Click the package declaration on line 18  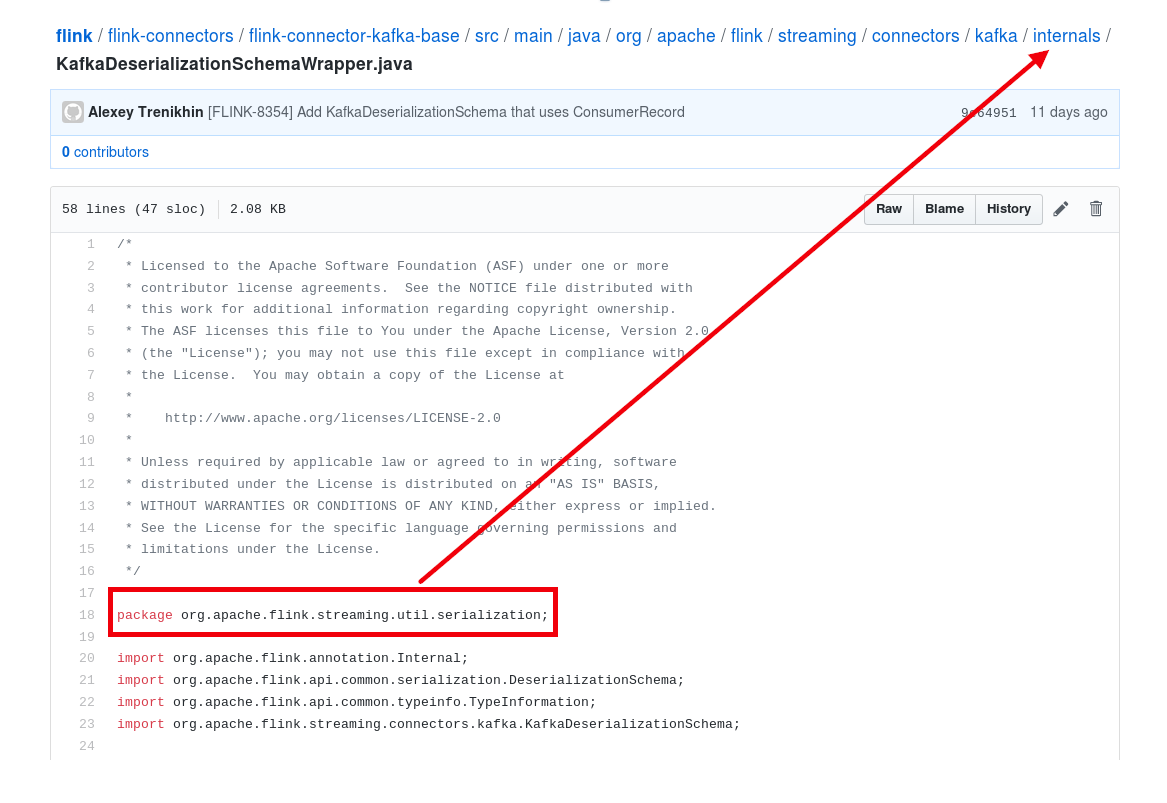[x=332, y=615]
